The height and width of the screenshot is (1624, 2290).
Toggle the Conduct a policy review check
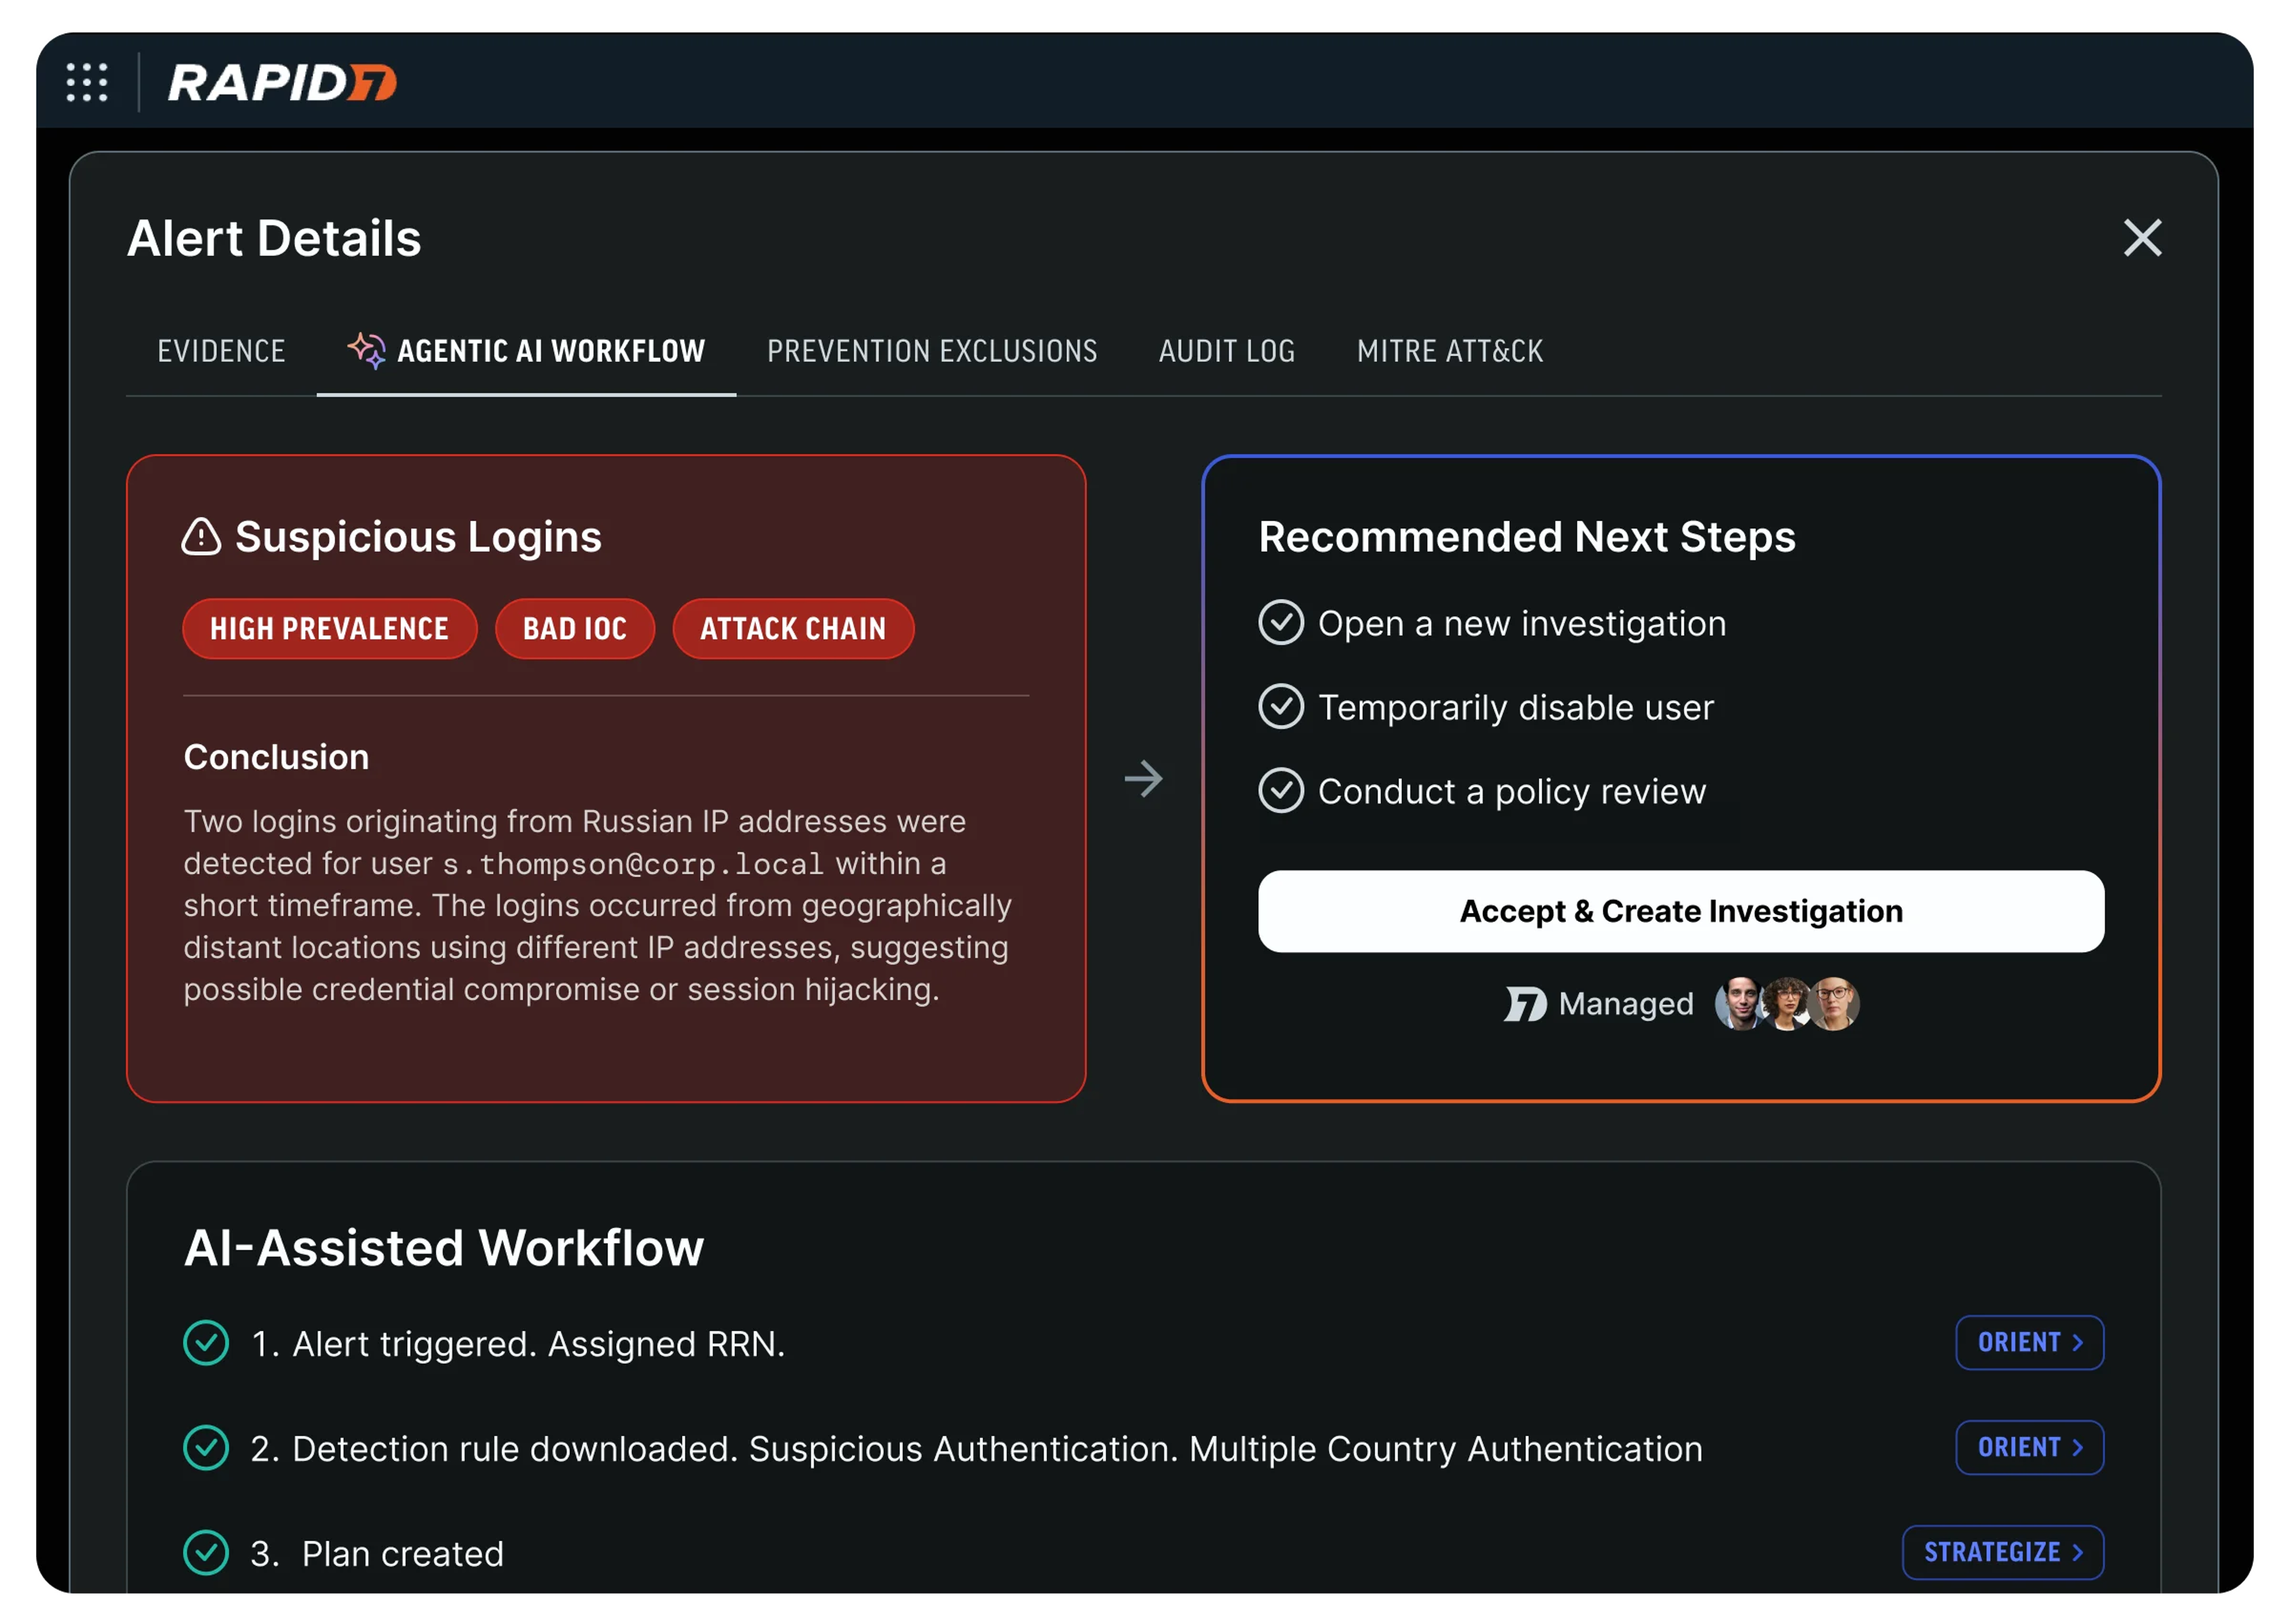1280,791
